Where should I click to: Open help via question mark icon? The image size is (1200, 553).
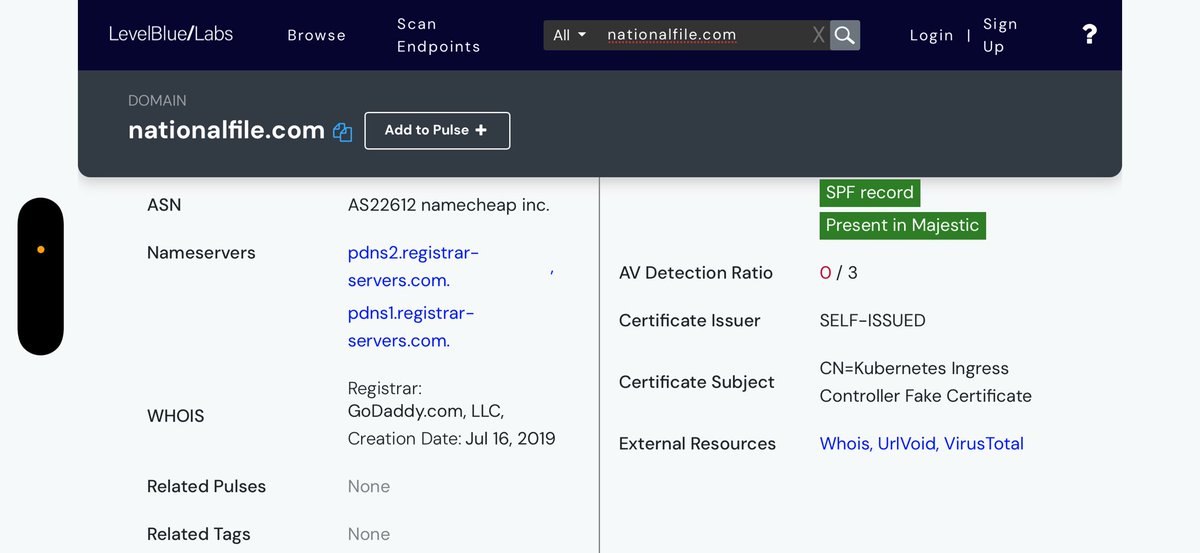coord(1089,35)
